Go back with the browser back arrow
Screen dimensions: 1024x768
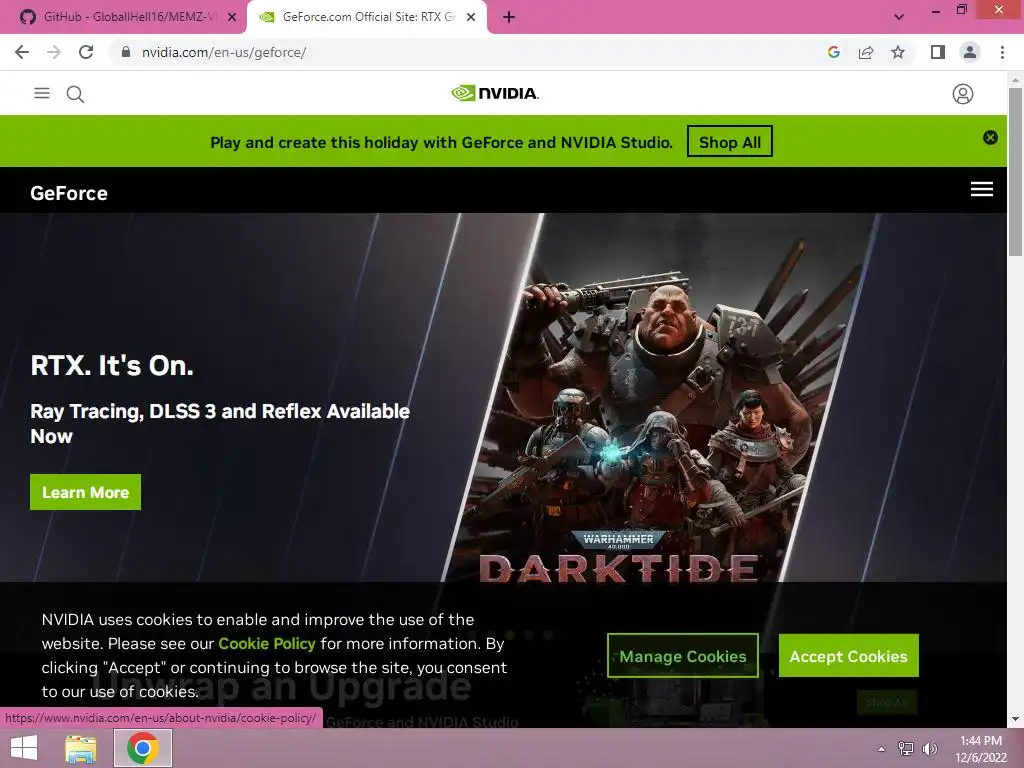click(22, 52)
